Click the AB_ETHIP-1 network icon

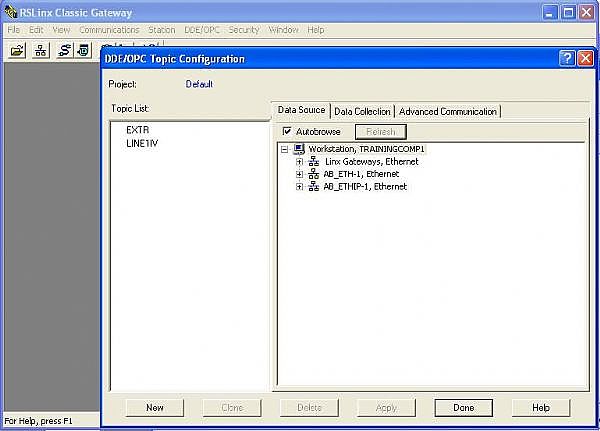tap(313, 187)
